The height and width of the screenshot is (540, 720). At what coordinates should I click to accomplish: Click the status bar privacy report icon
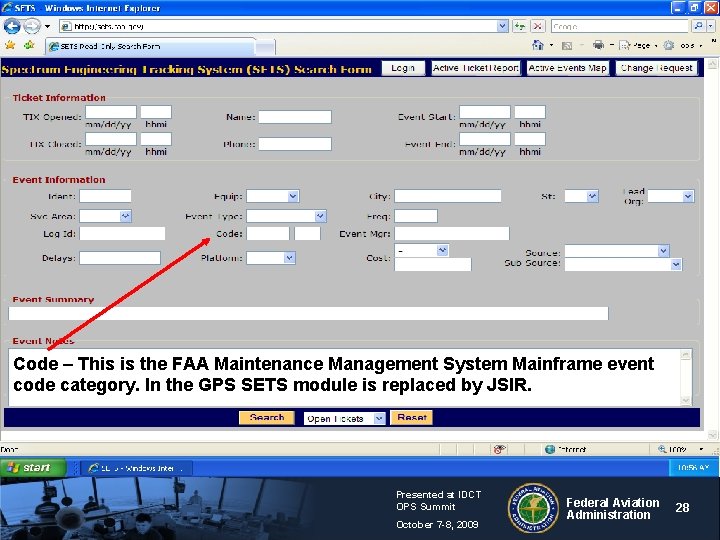pos(499,449)
